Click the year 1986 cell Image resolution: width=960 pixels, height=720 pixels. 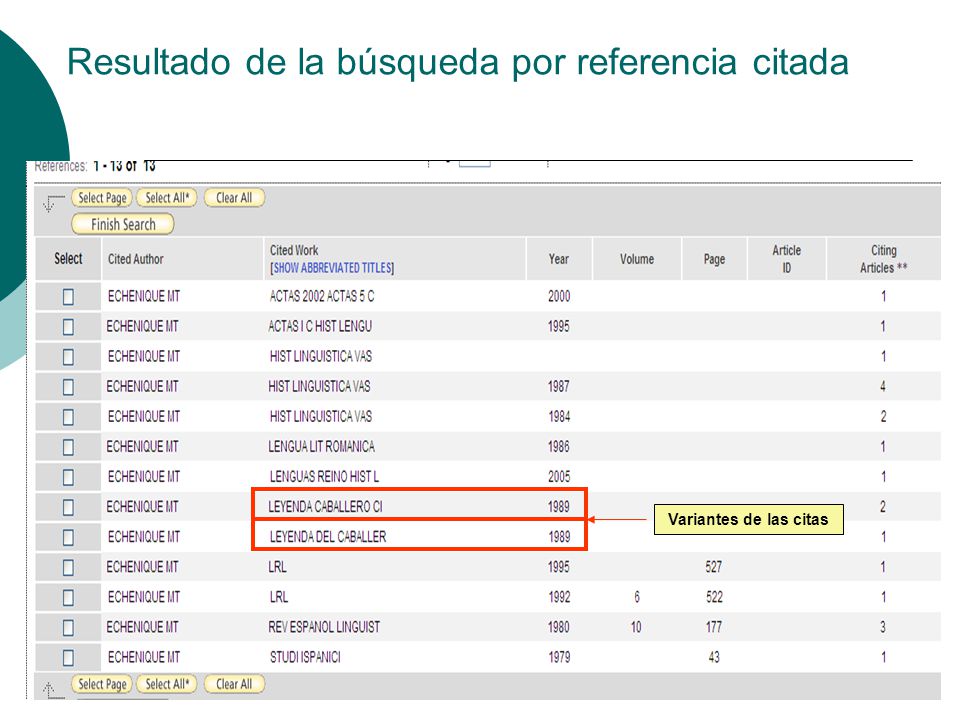[558, 446]
